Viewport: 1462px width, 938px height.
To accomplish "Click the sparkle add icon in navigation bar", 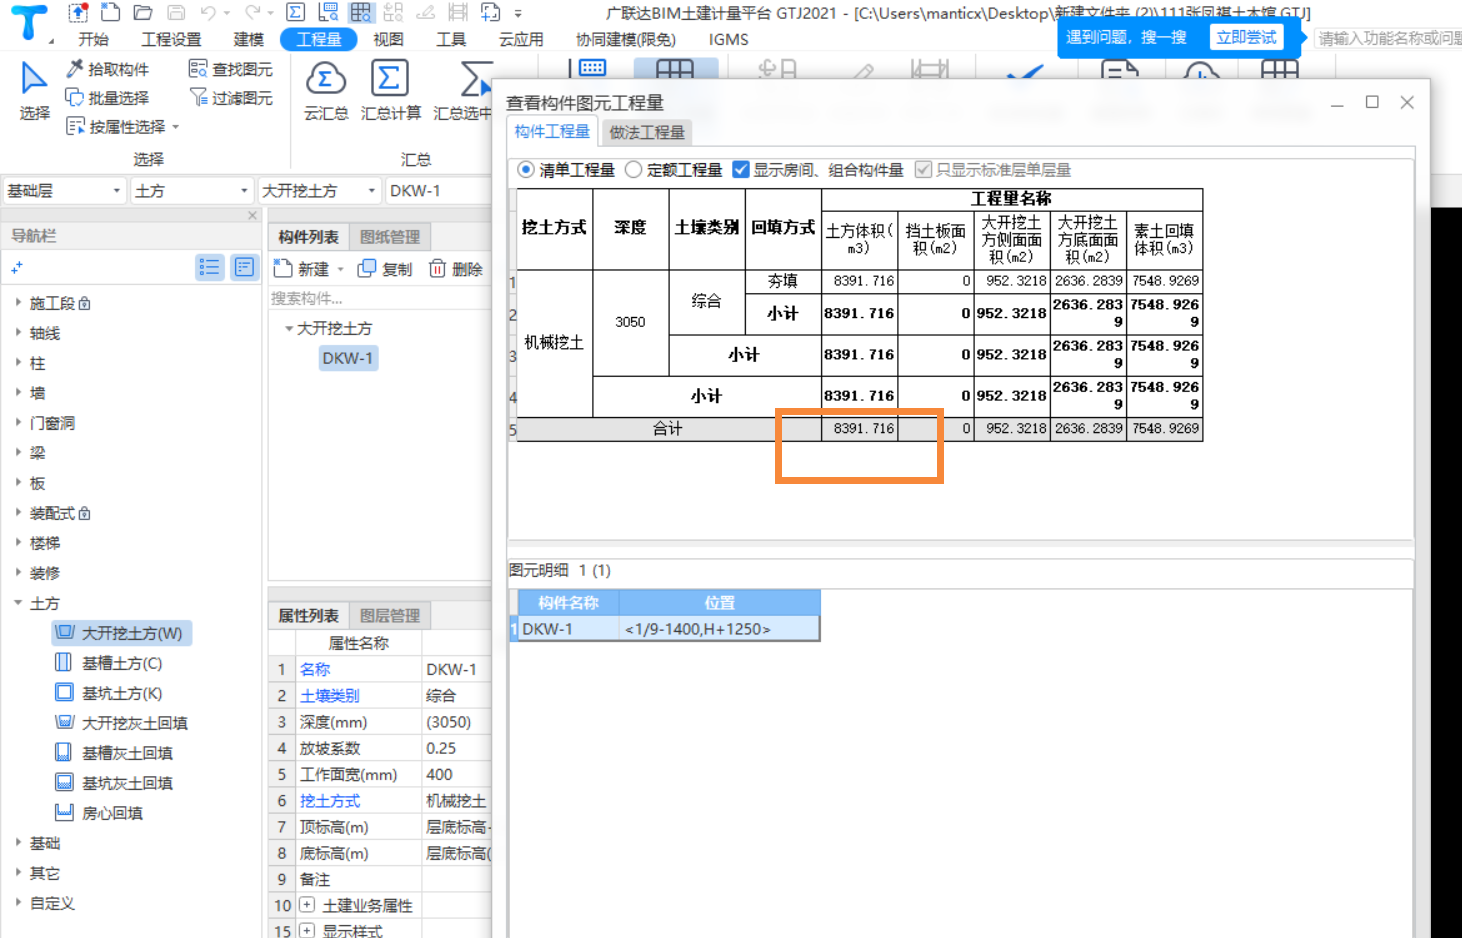I will pyautogui.click(x=17, y=267).
